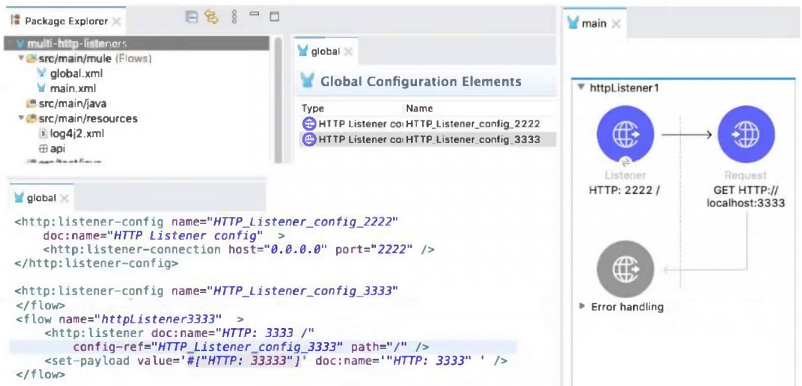This screenshot has width=802, height=386.
Task: Select the HTTP_Listener_config_3333 row
Action: [x=427, y=139]
